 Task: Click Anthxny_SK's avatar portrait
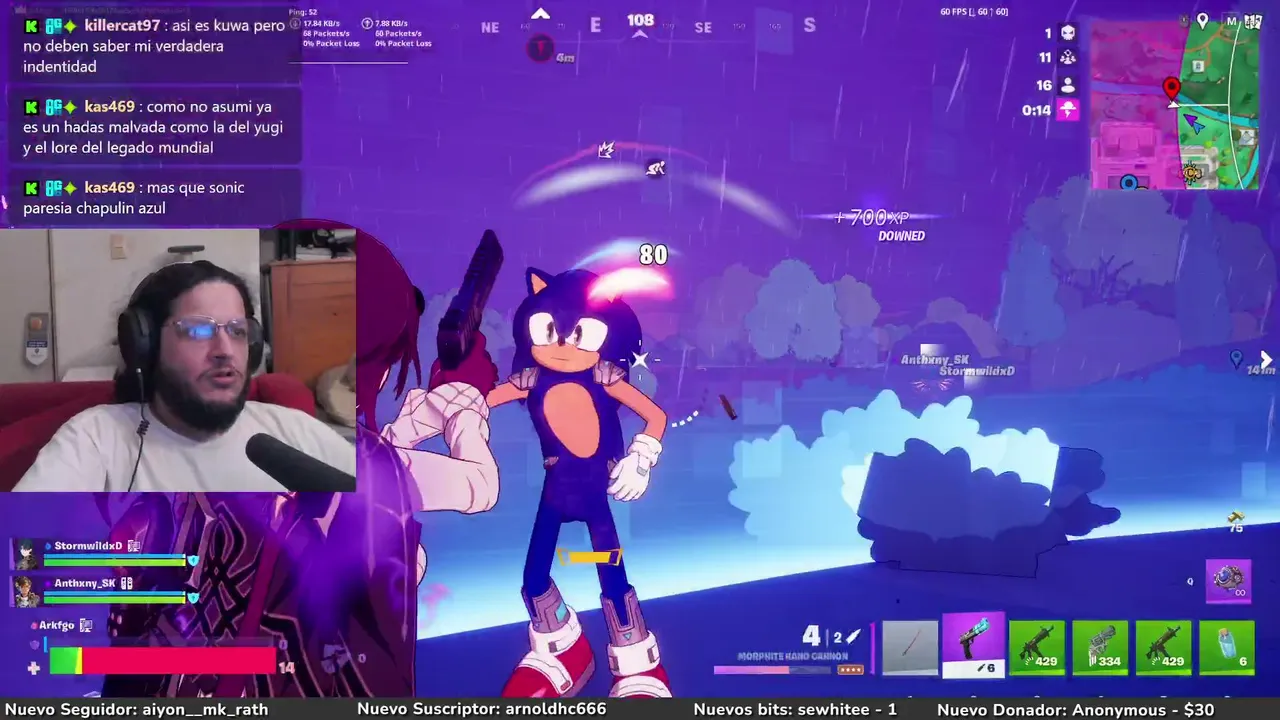25,591
